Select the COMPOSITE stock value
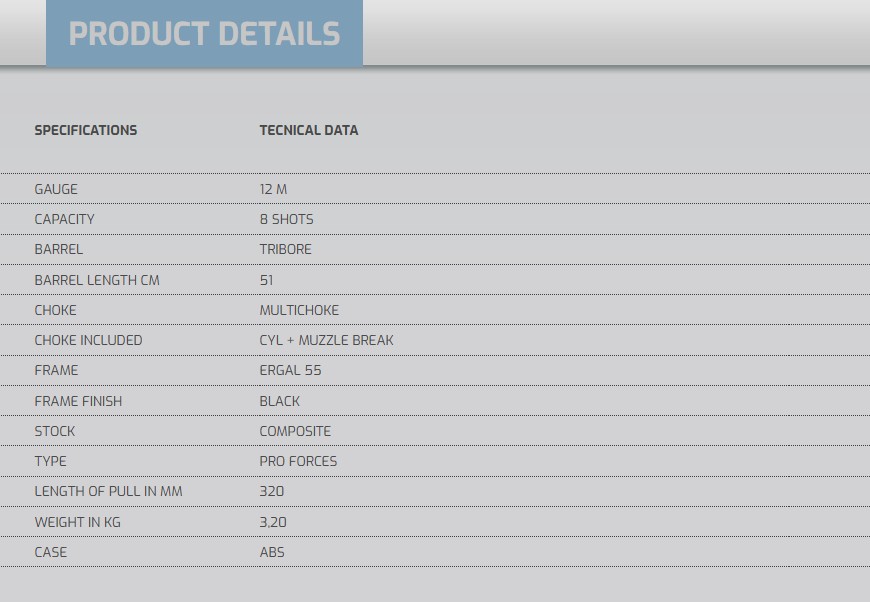Screen dimensions: 870x602 coord(295,431)
